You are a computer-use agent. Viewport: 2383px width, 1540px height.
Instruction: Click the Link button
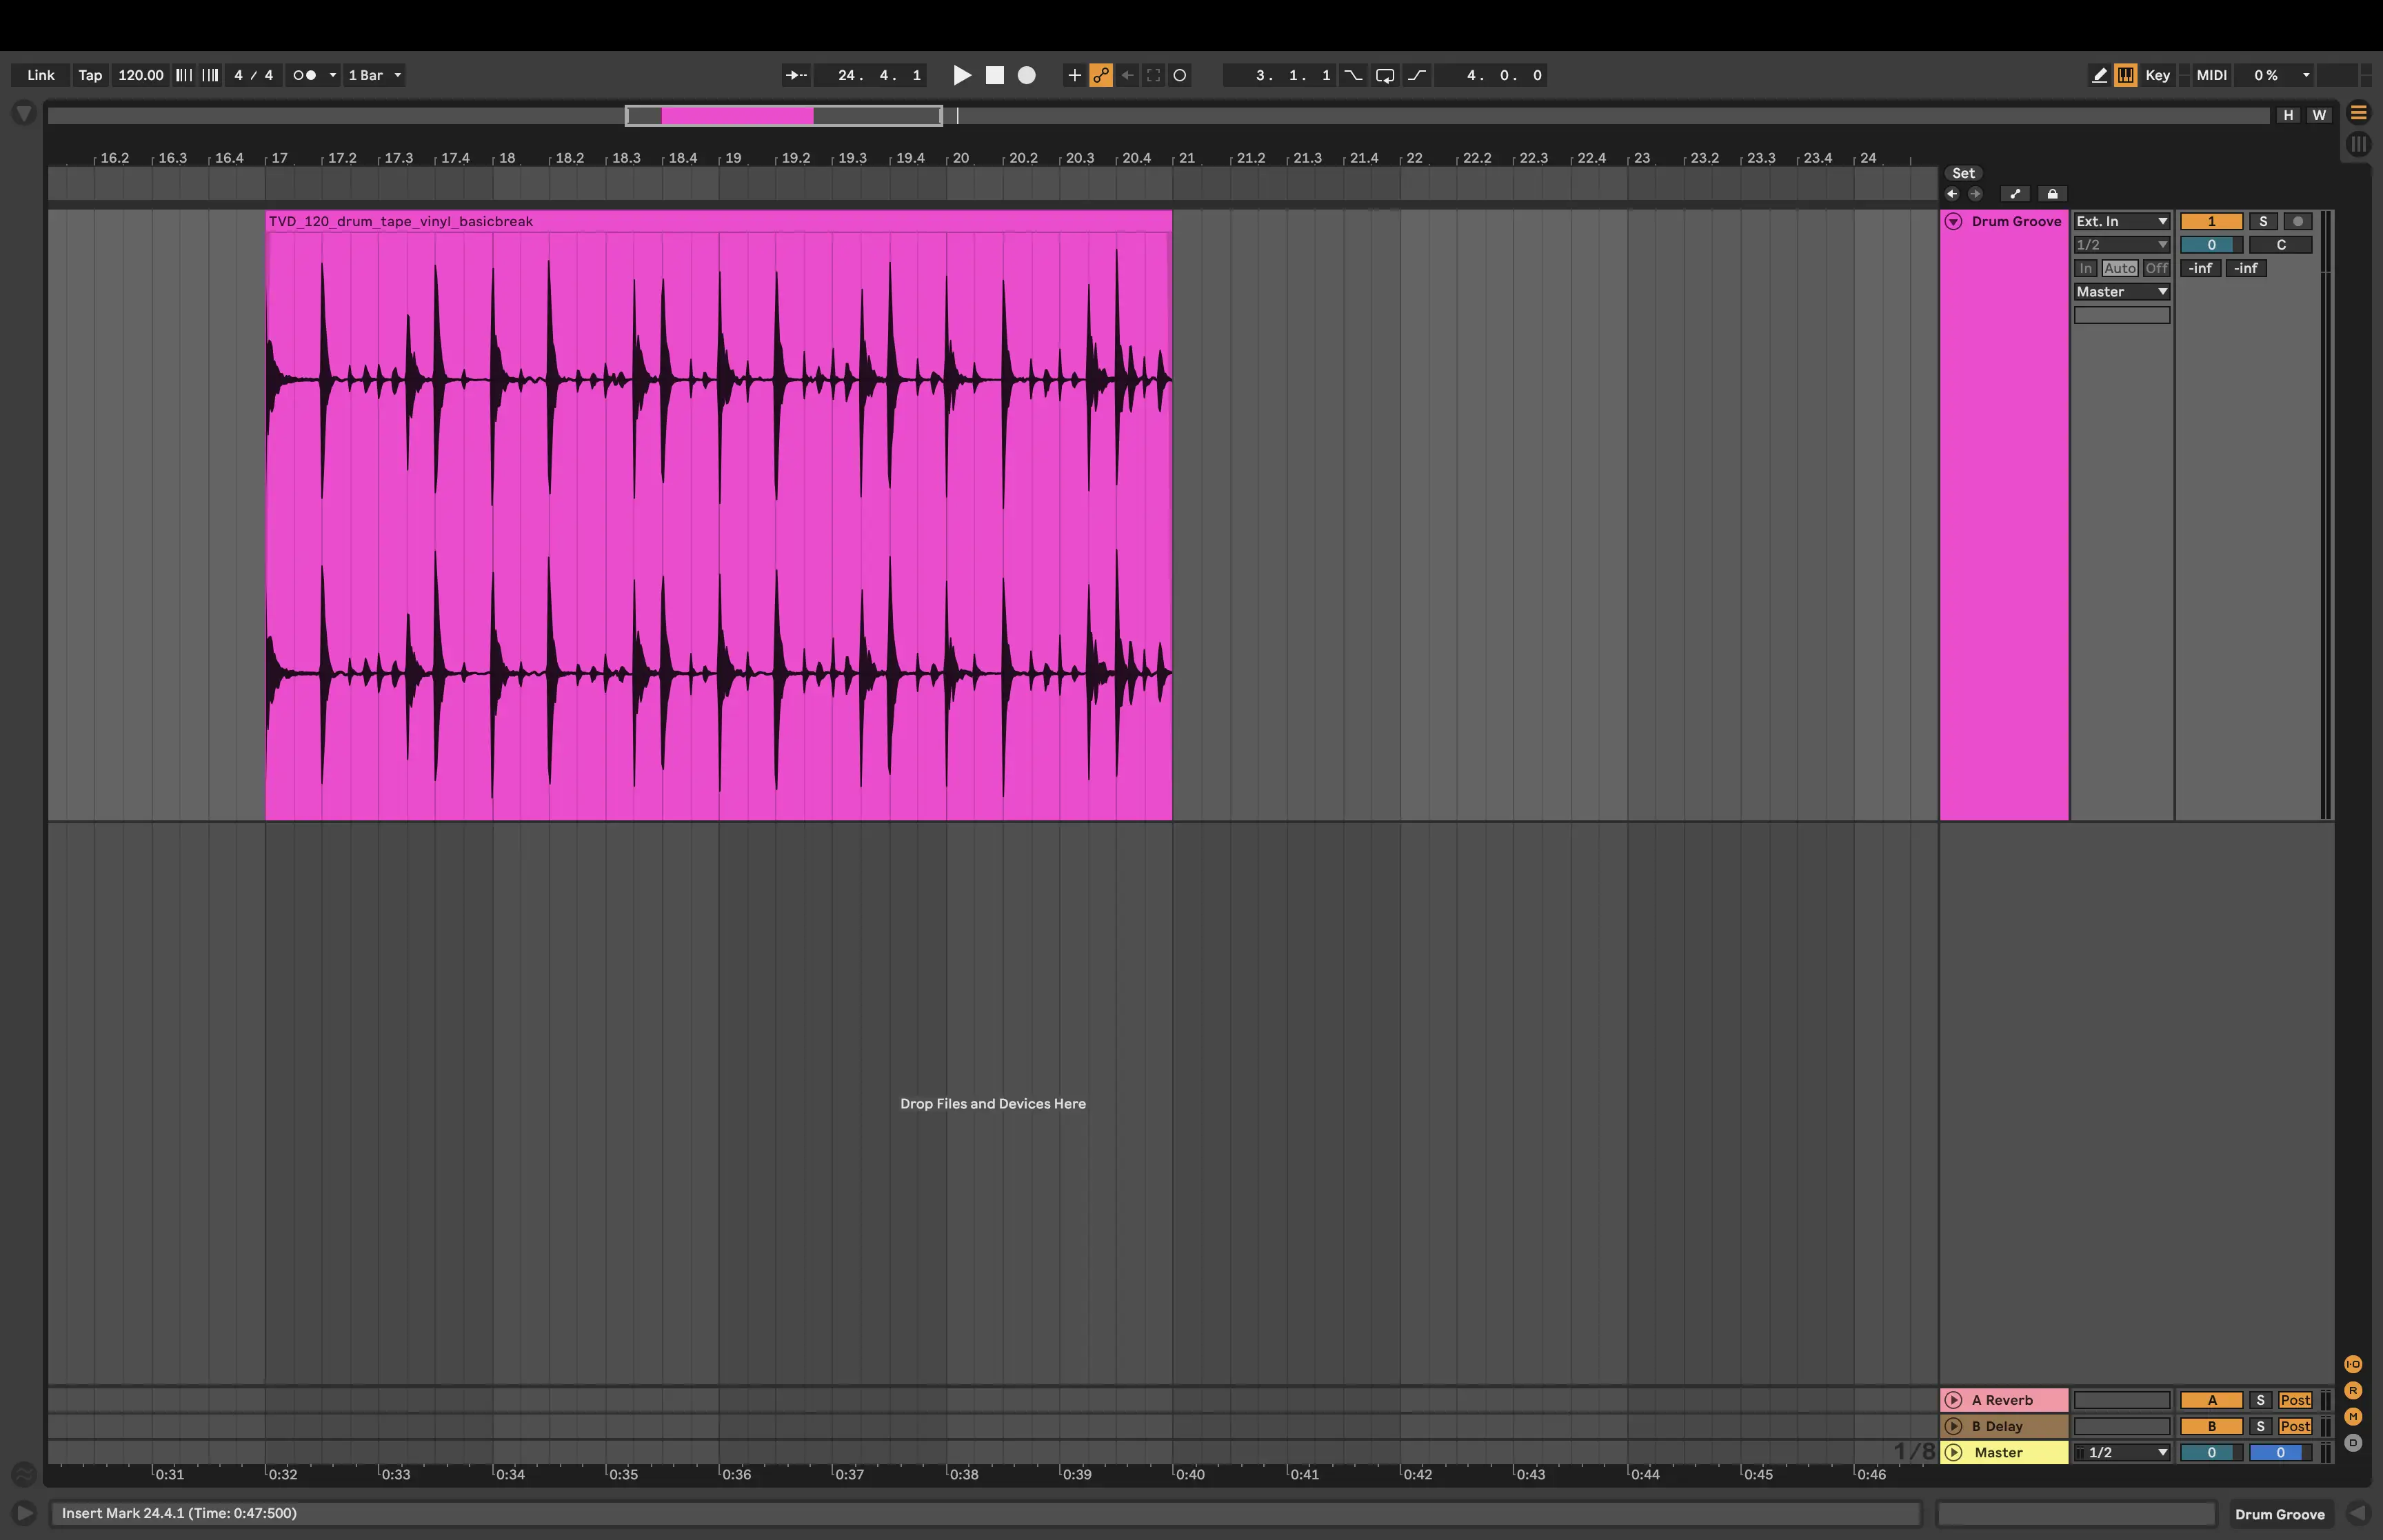pos(41,75)
